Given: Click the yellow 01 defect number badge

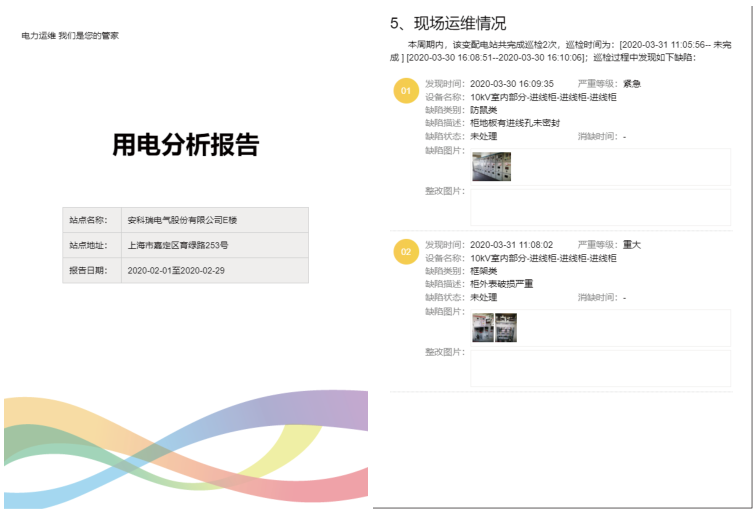Looking at the screenshot, I should pos(405,90).
